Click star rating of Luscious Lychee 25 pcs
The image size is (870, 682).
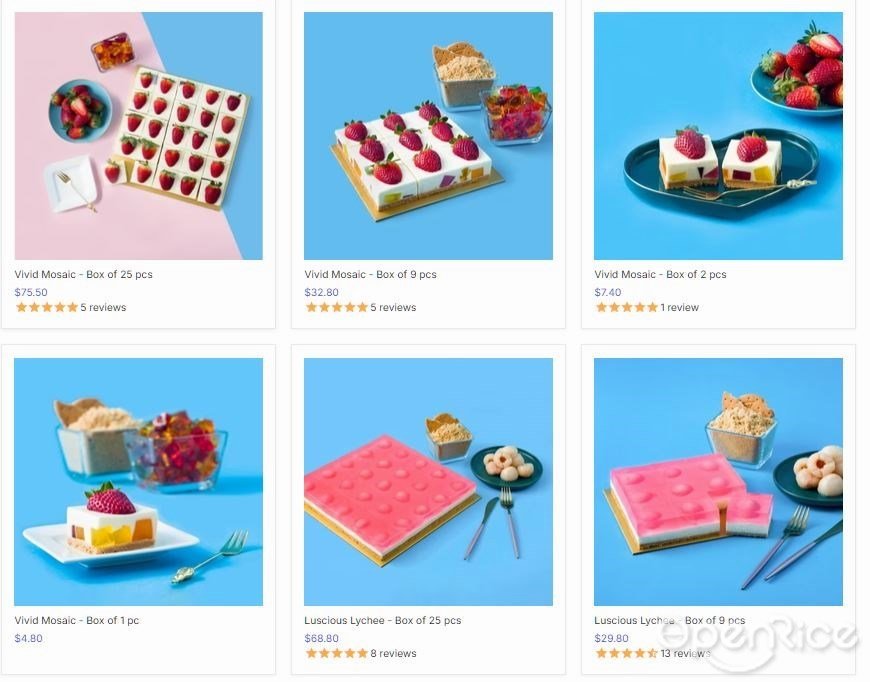(337, 653)
